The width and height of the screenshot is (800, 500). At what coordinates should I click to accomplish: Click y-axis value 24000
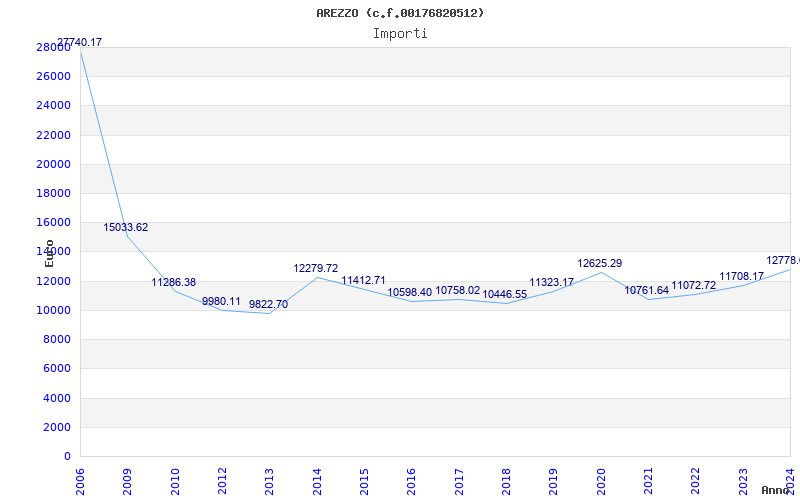click(x=53, y=106)
